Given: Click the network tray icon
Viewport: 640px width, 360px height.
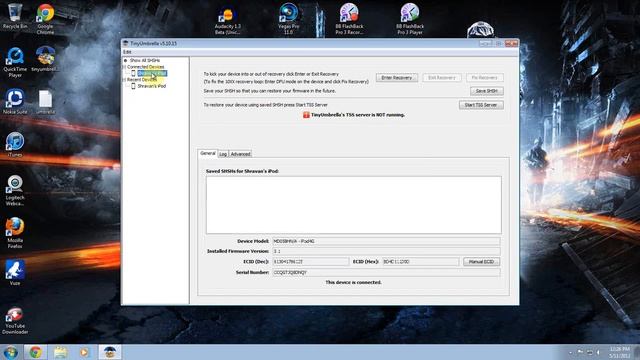Looking at the screenshot, I should (589, 352).
